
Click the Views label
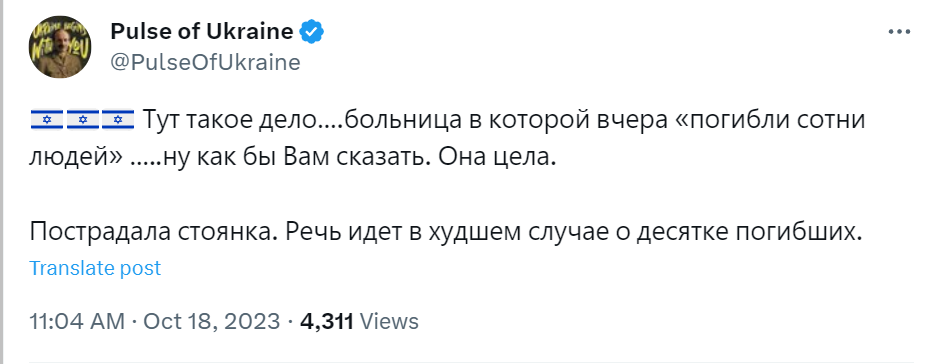(389, 321)
